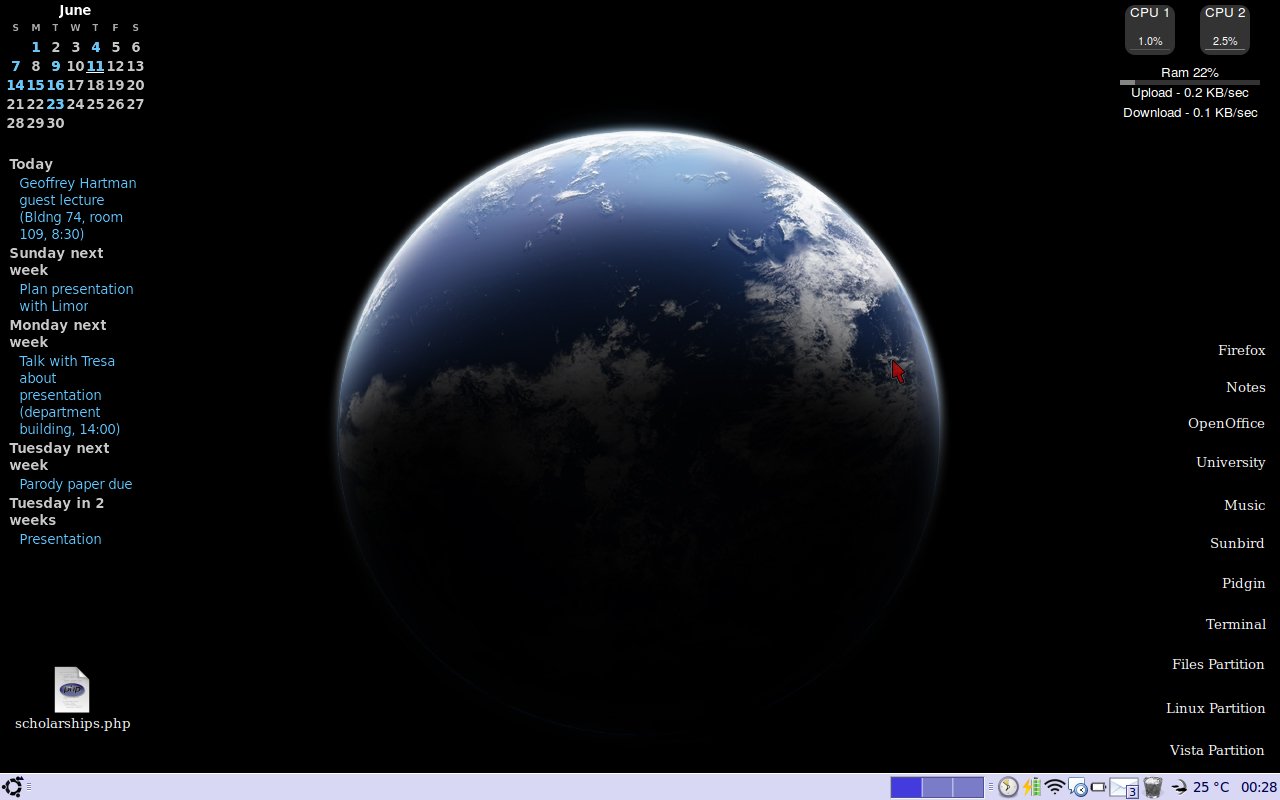Screen dimensions: 1280x800
Task: Select June 9 in the calendar
Action: pos(56,66)
